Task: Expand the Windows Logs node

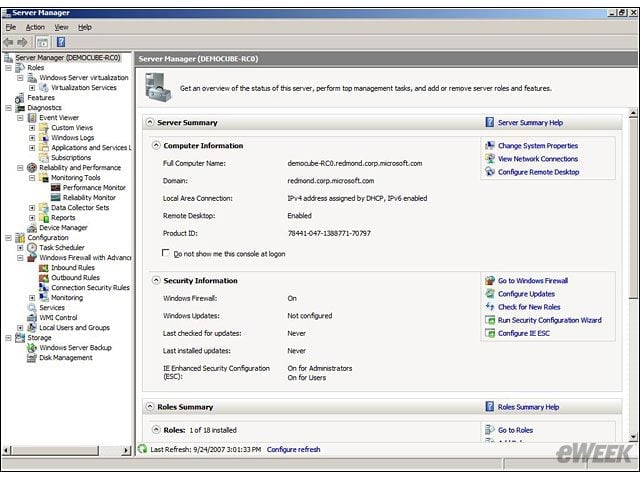Action: [x=32, y=138]
